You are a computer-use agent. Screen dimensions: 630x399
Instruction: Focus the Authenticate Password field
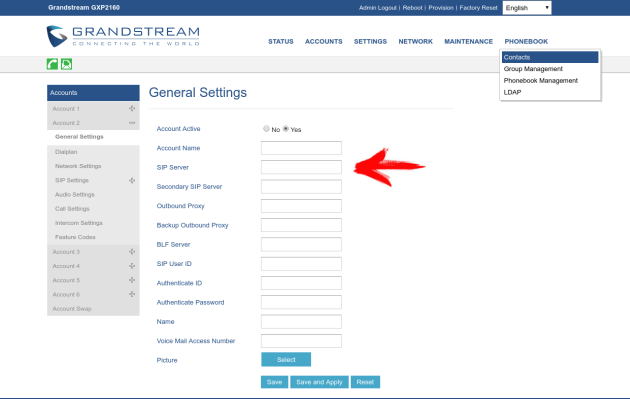[x=301, y=302]
